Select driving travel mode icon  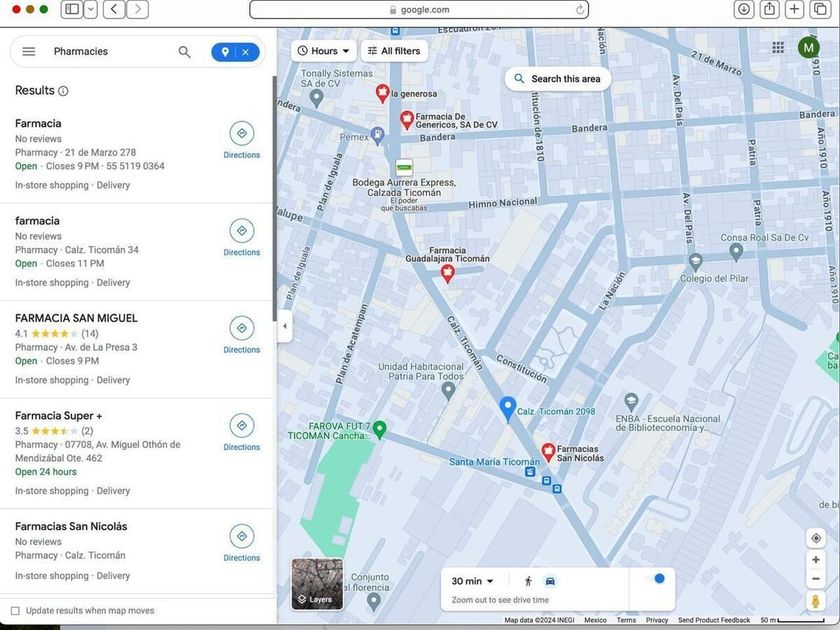coord(550,581)
